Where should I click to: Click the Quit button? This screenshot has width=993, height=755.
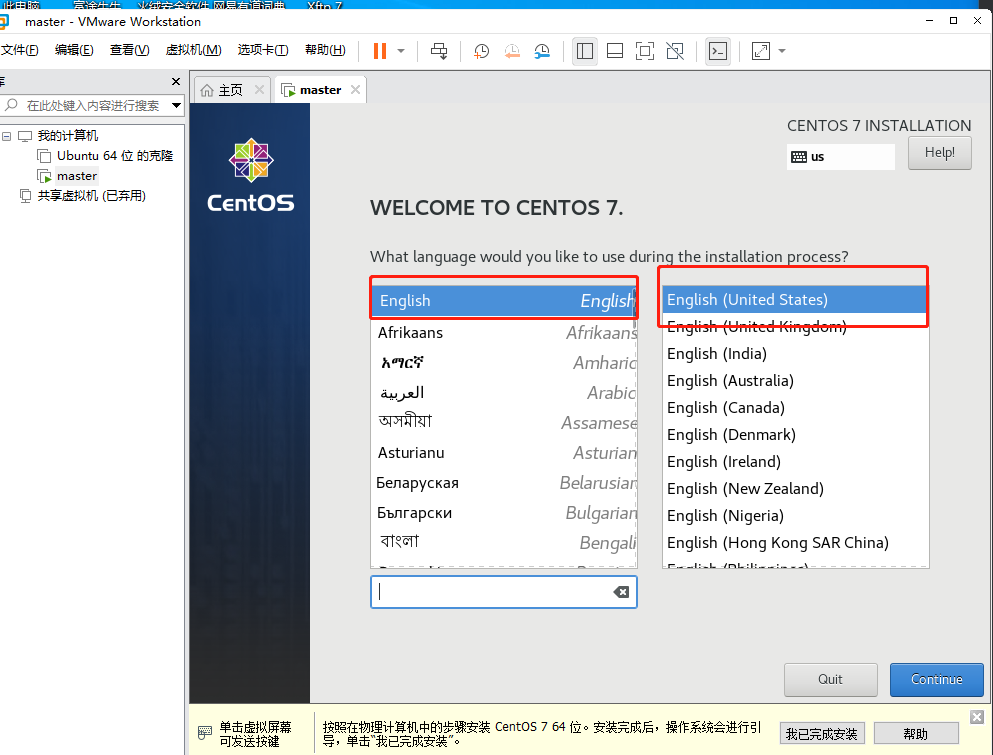pos(830,680)
